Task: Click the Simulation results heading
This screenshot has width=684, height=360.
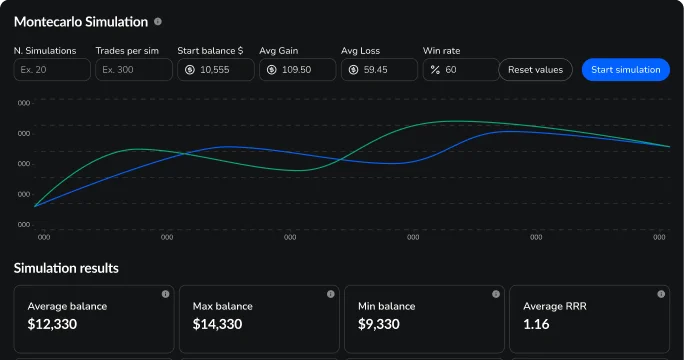Action: point(66,268)
